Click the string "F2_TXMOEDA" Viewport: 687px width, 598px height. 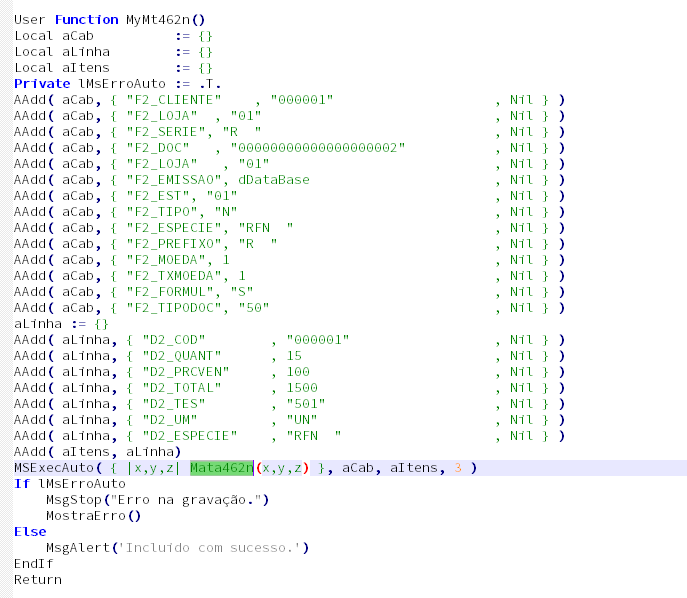[174, 276]
